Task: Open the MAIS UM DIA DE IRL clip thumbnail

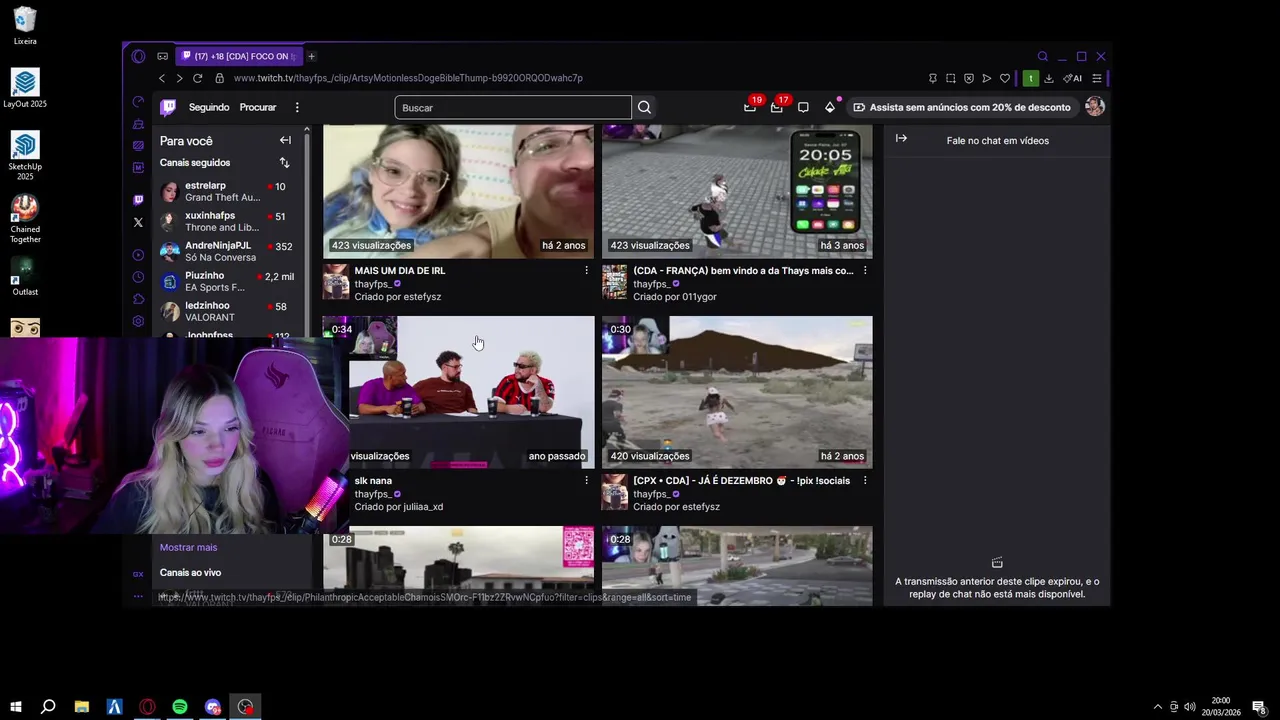Action: [458, 191]
